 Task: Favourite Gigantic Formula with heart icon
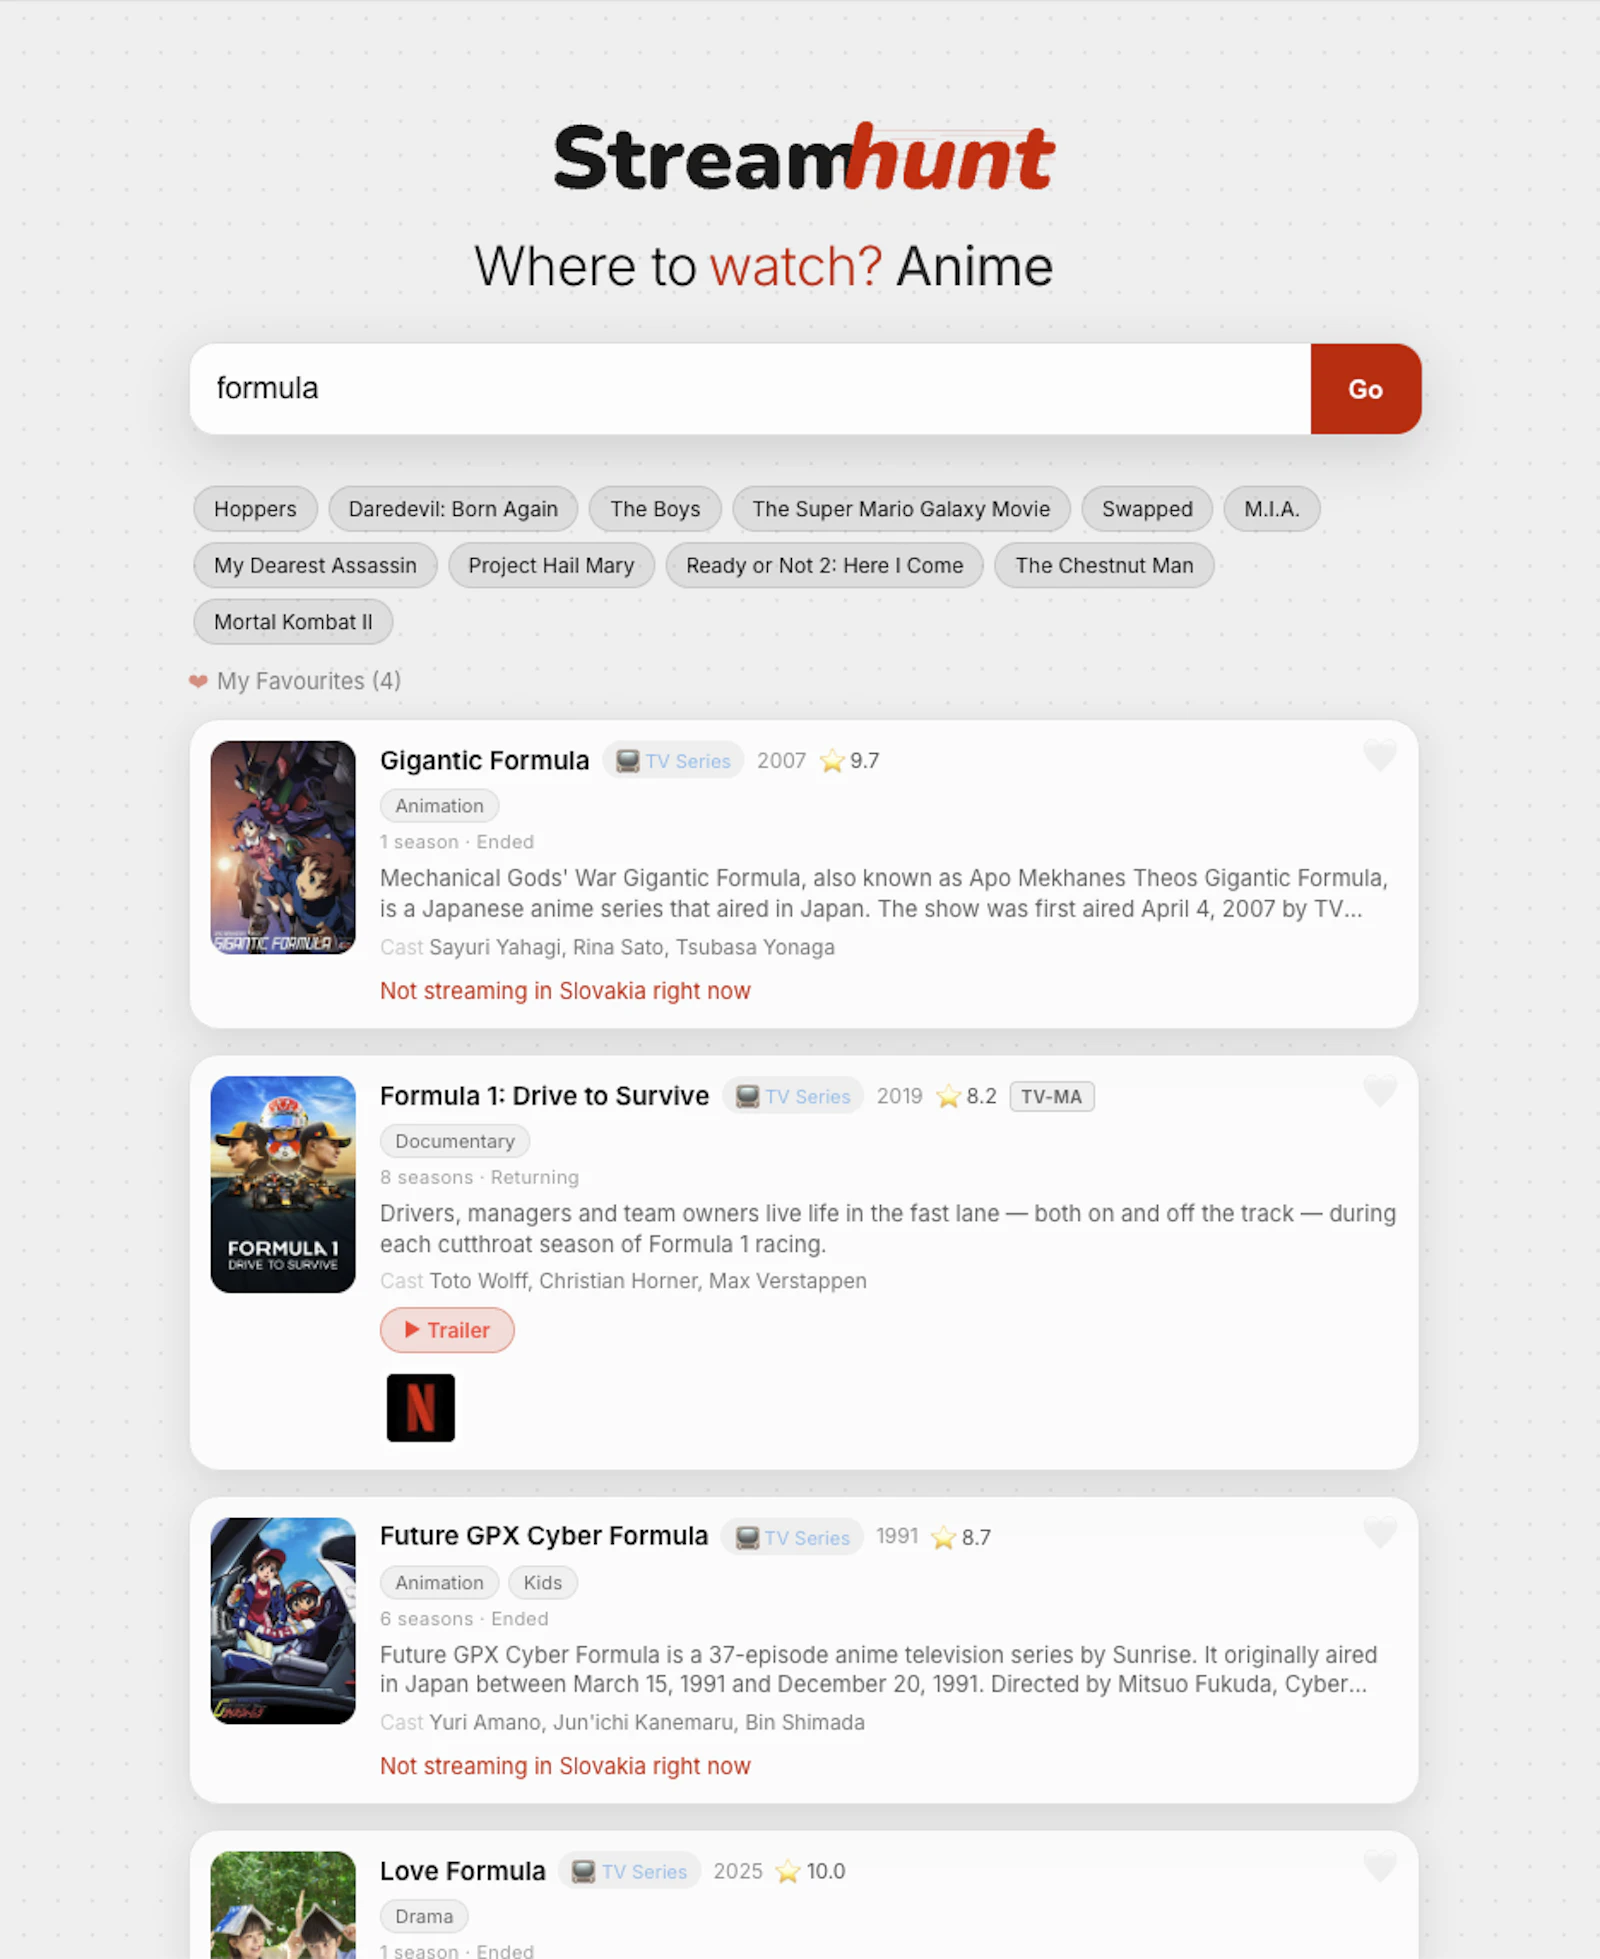(x=1380, y=756)
